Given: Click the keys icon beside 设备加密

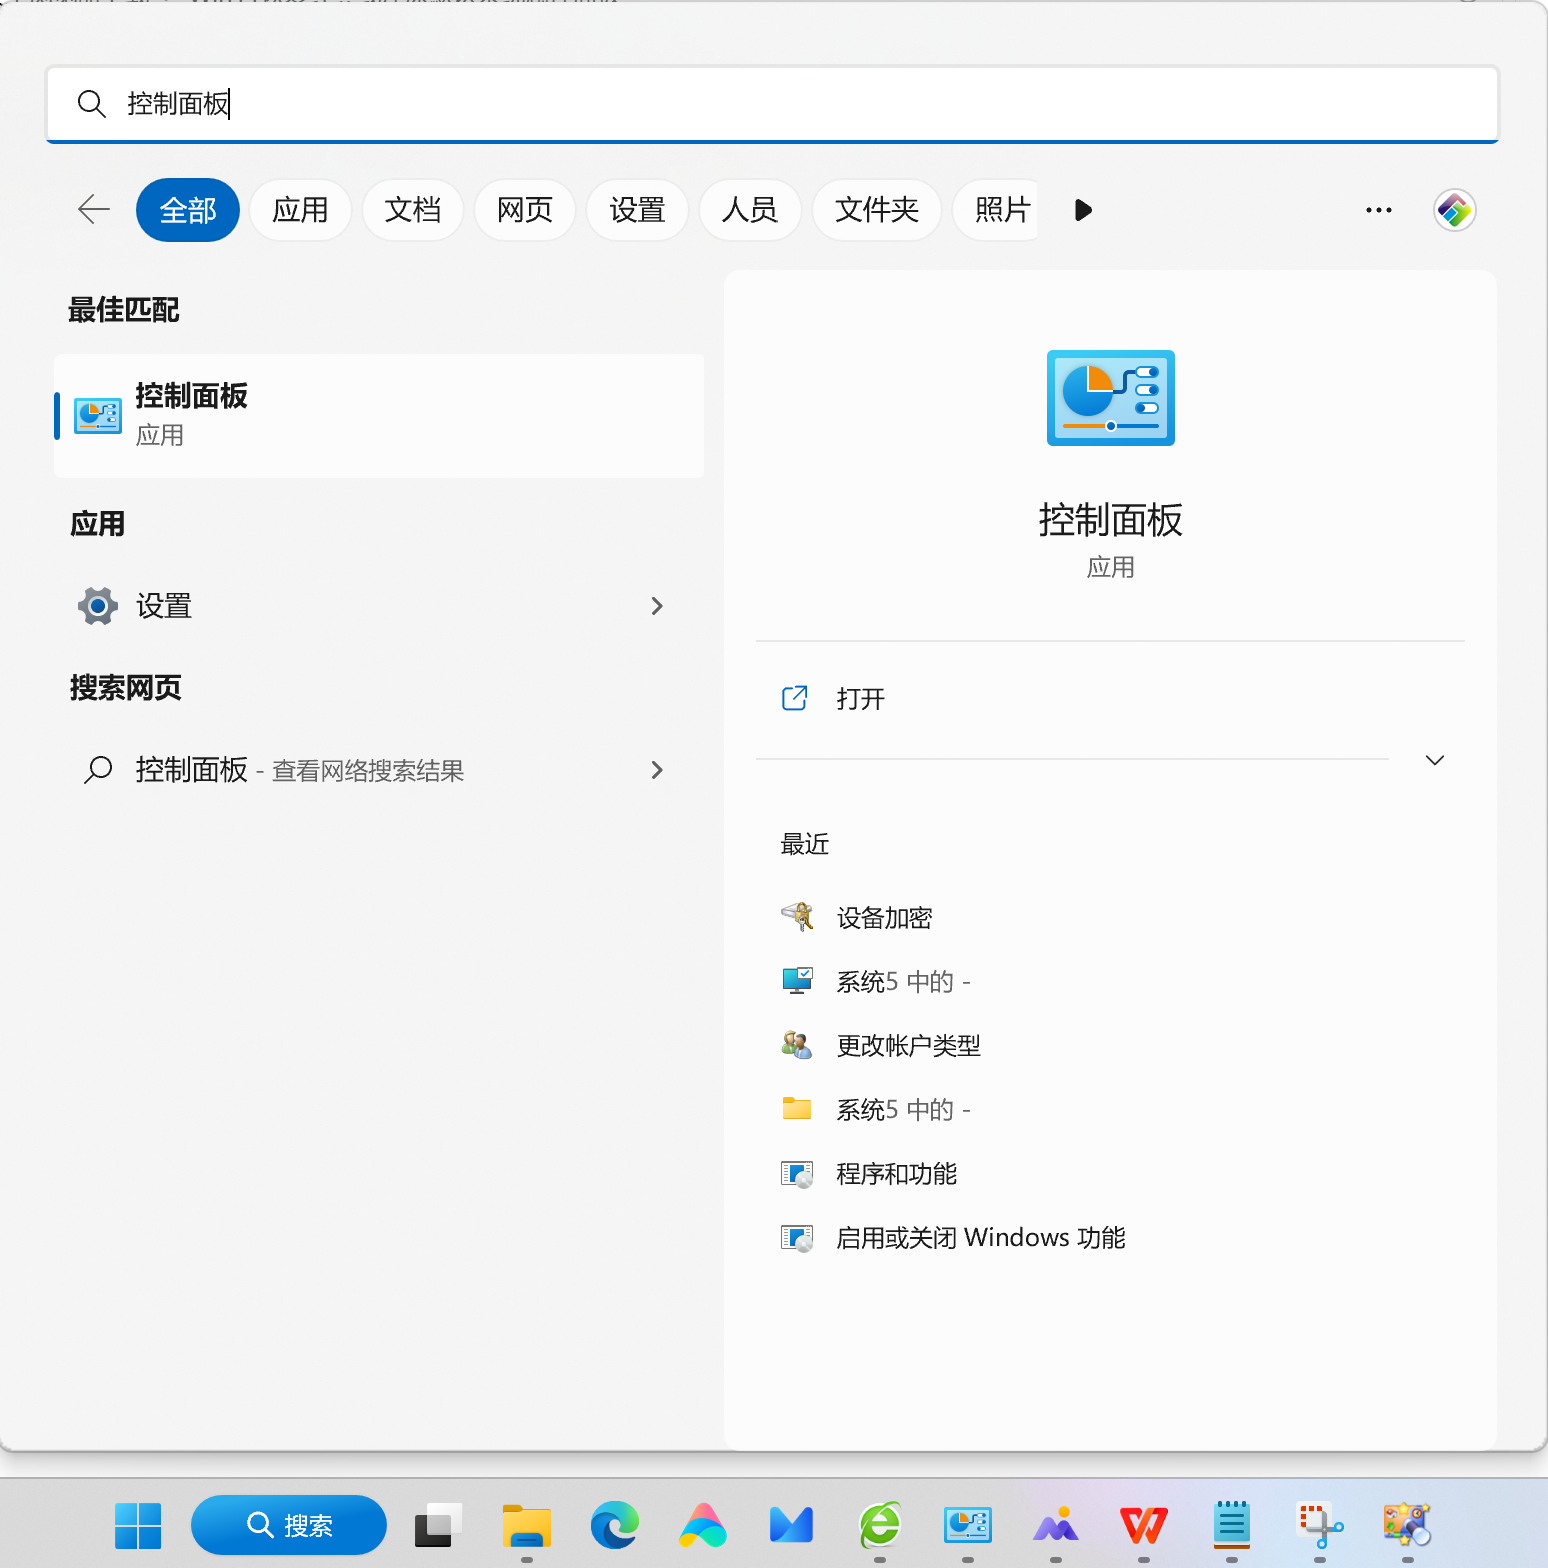Looking at the screenshot, I should pos(797,917).
